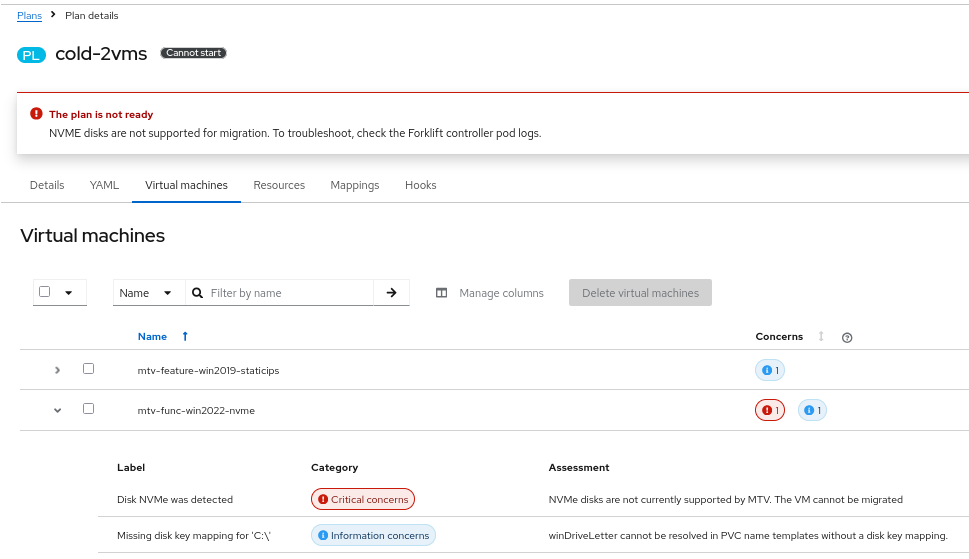Collapse the mtv-func-win2022-nvme row
The image size is (969, 559).
[57, 410]
